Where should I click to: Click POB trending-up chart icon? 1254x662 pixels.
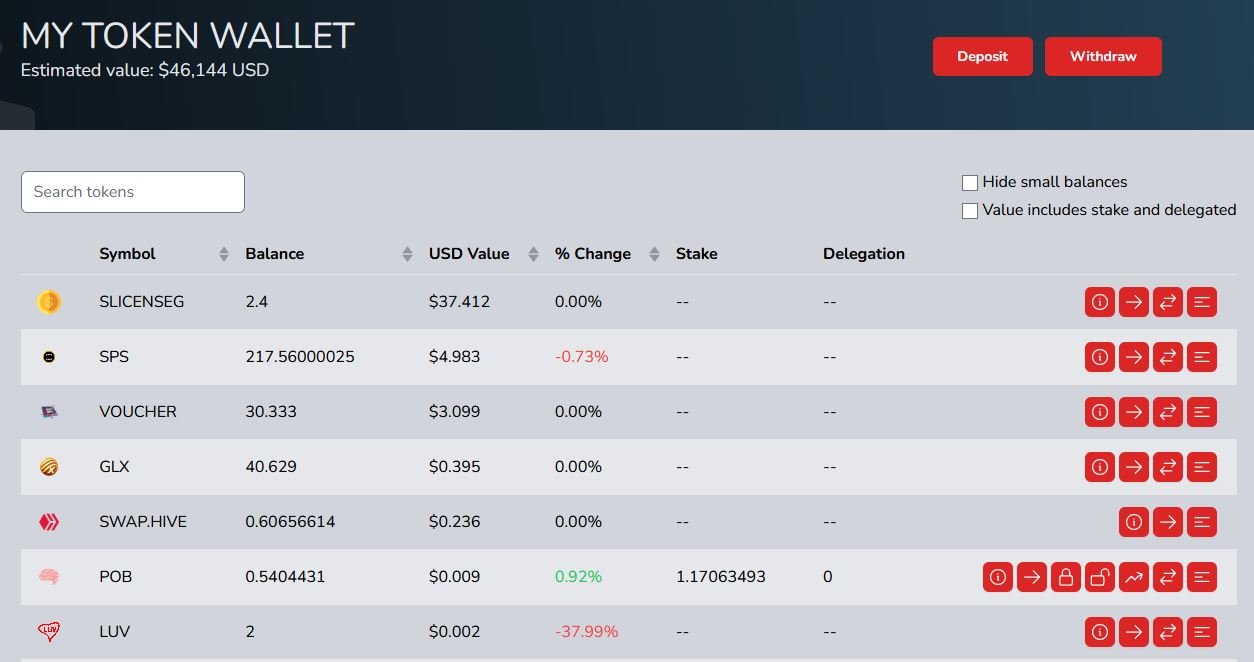pos(1134,577)
